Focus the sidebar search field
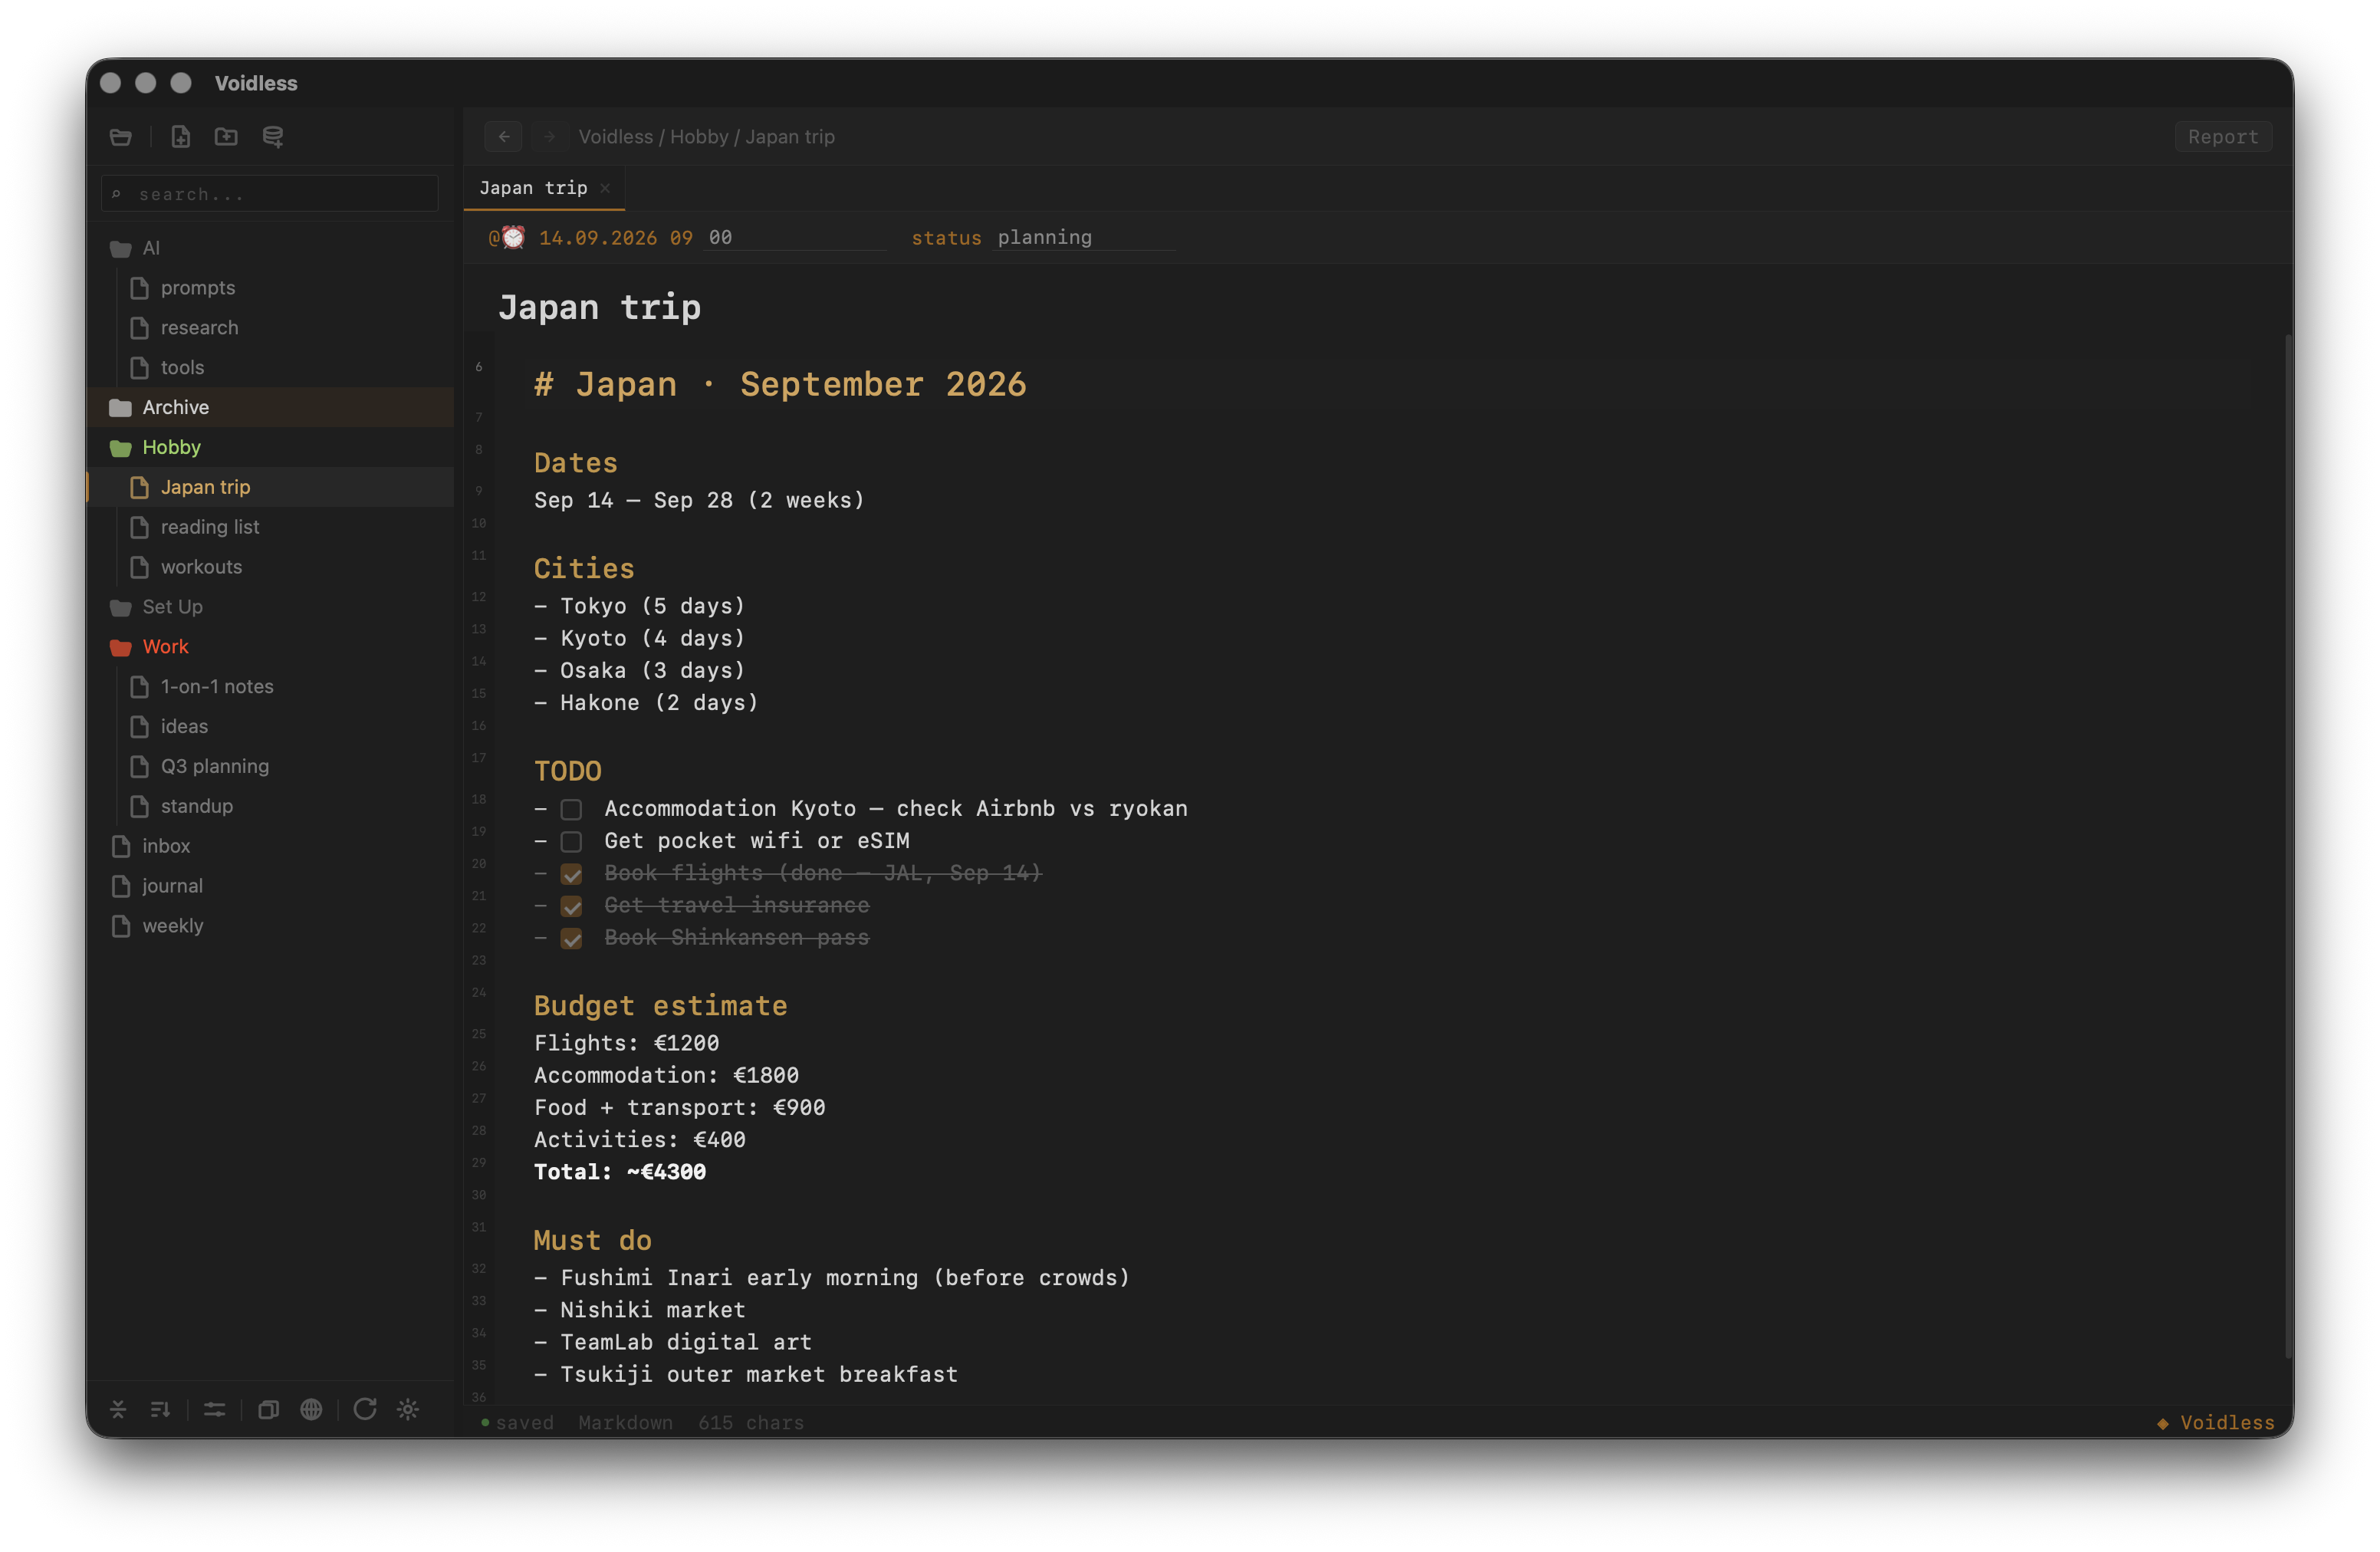Screen dimensions: 2380x1552 point(270,194)
